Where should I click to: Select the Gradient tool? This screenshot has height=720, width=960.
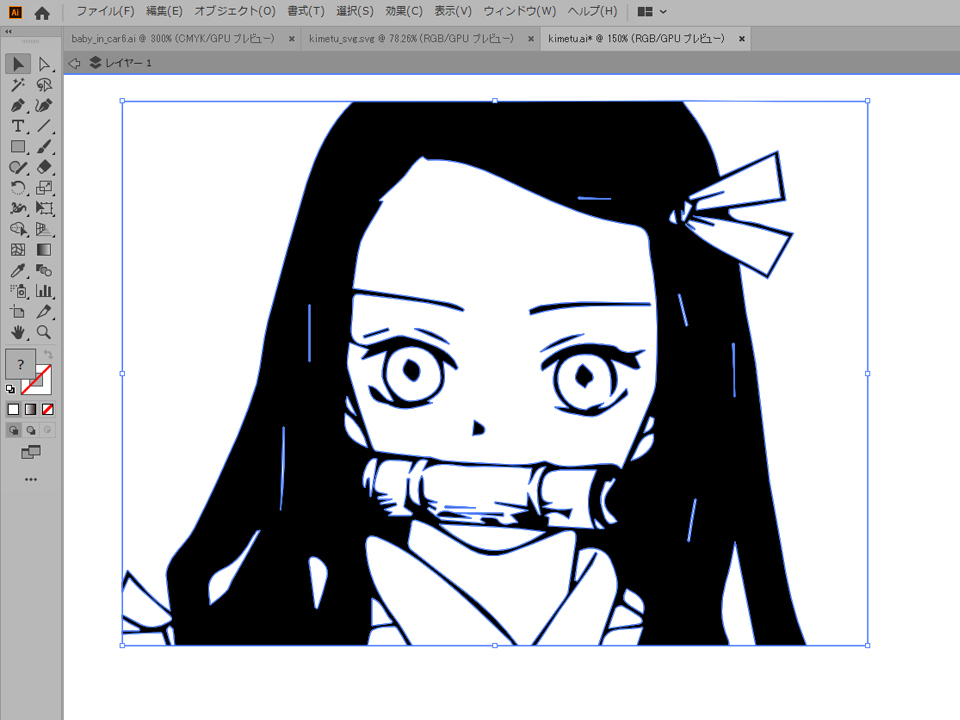coord(44,250)
